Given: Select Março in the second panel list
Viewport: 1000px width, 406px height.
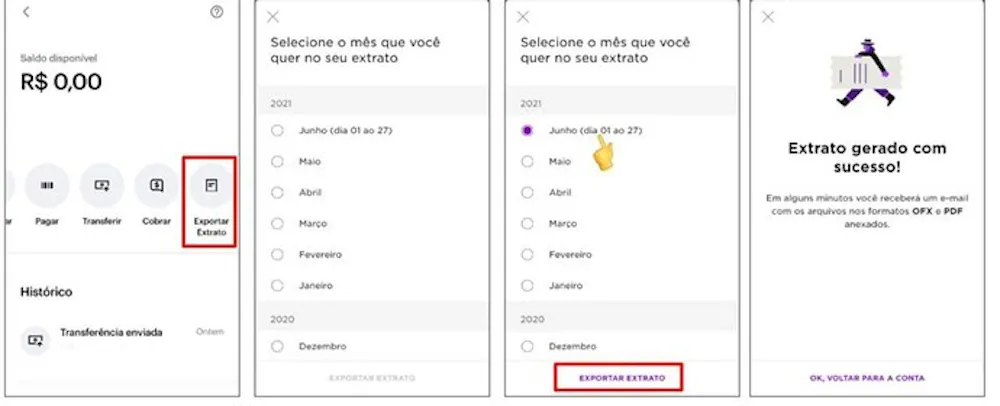Looking at the screenshot, I should pyautogui.click(x=276, y=224).
